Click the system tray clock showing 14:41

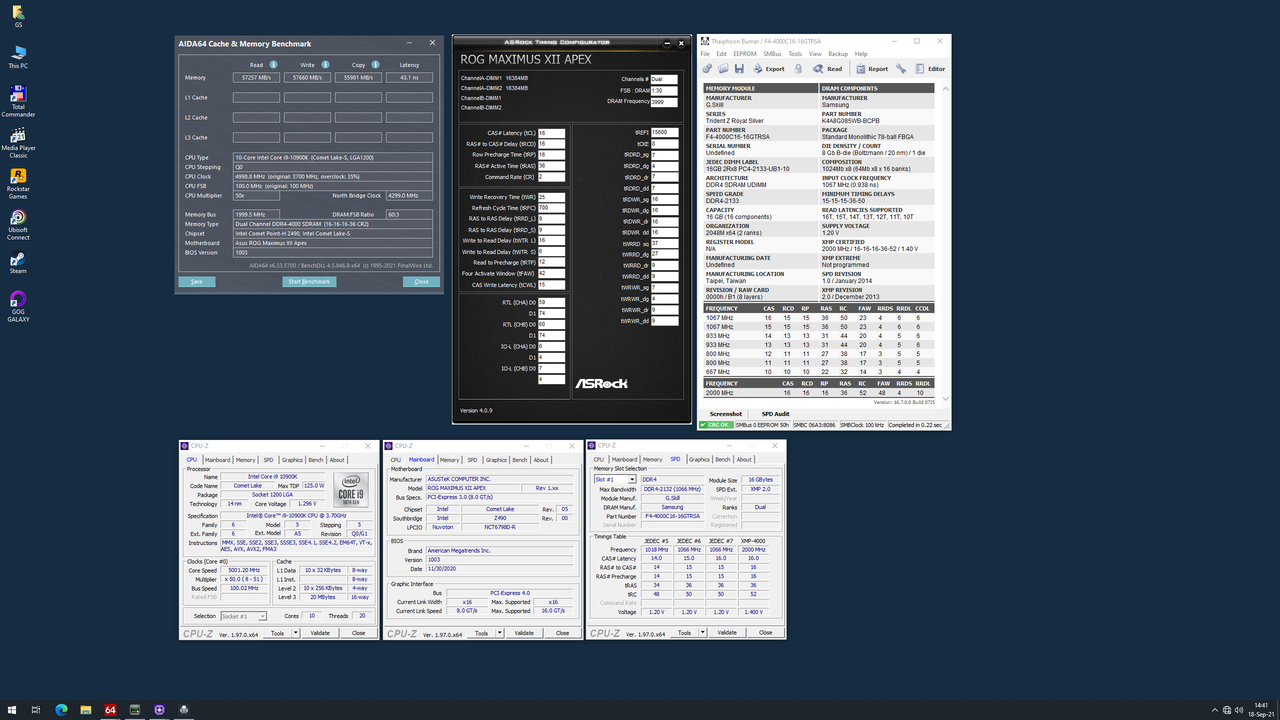click(x=1261, y=706)
